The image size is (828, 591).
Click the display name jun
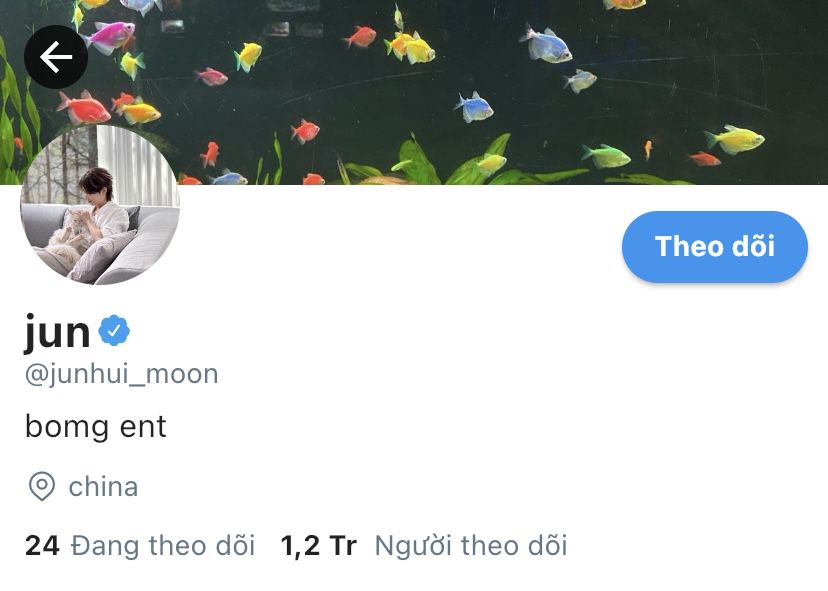[58, 332]
